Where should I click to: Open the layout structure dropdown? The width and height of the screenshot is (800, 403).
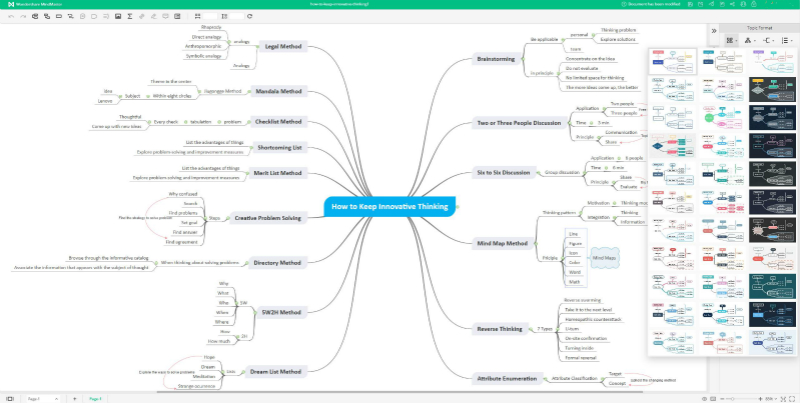750,40
